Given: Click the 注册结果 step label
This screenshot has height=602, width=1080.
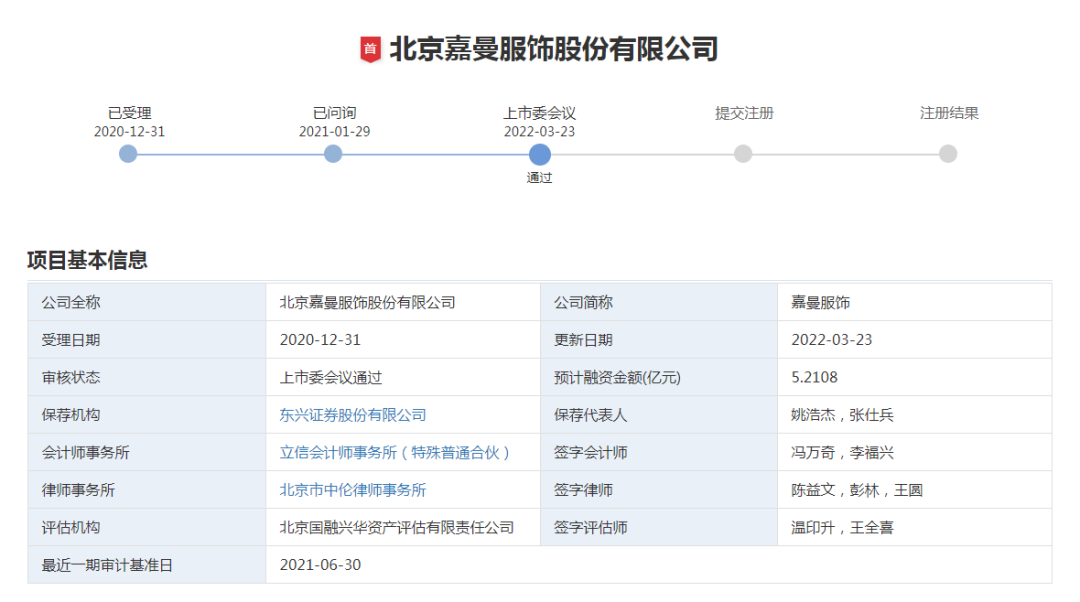Looking at the screenshot, I should coord(949,113).
